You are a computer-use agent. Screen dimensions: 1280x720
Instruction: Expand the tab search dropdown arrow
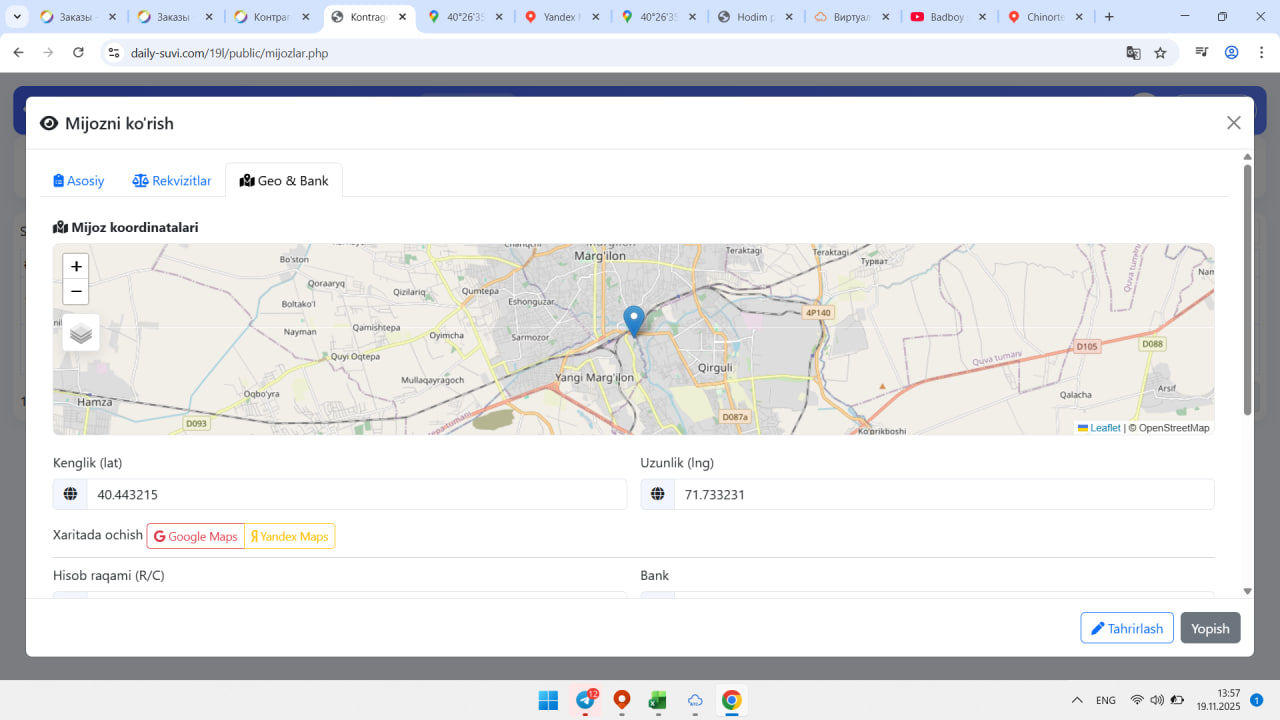pos(17,17)
